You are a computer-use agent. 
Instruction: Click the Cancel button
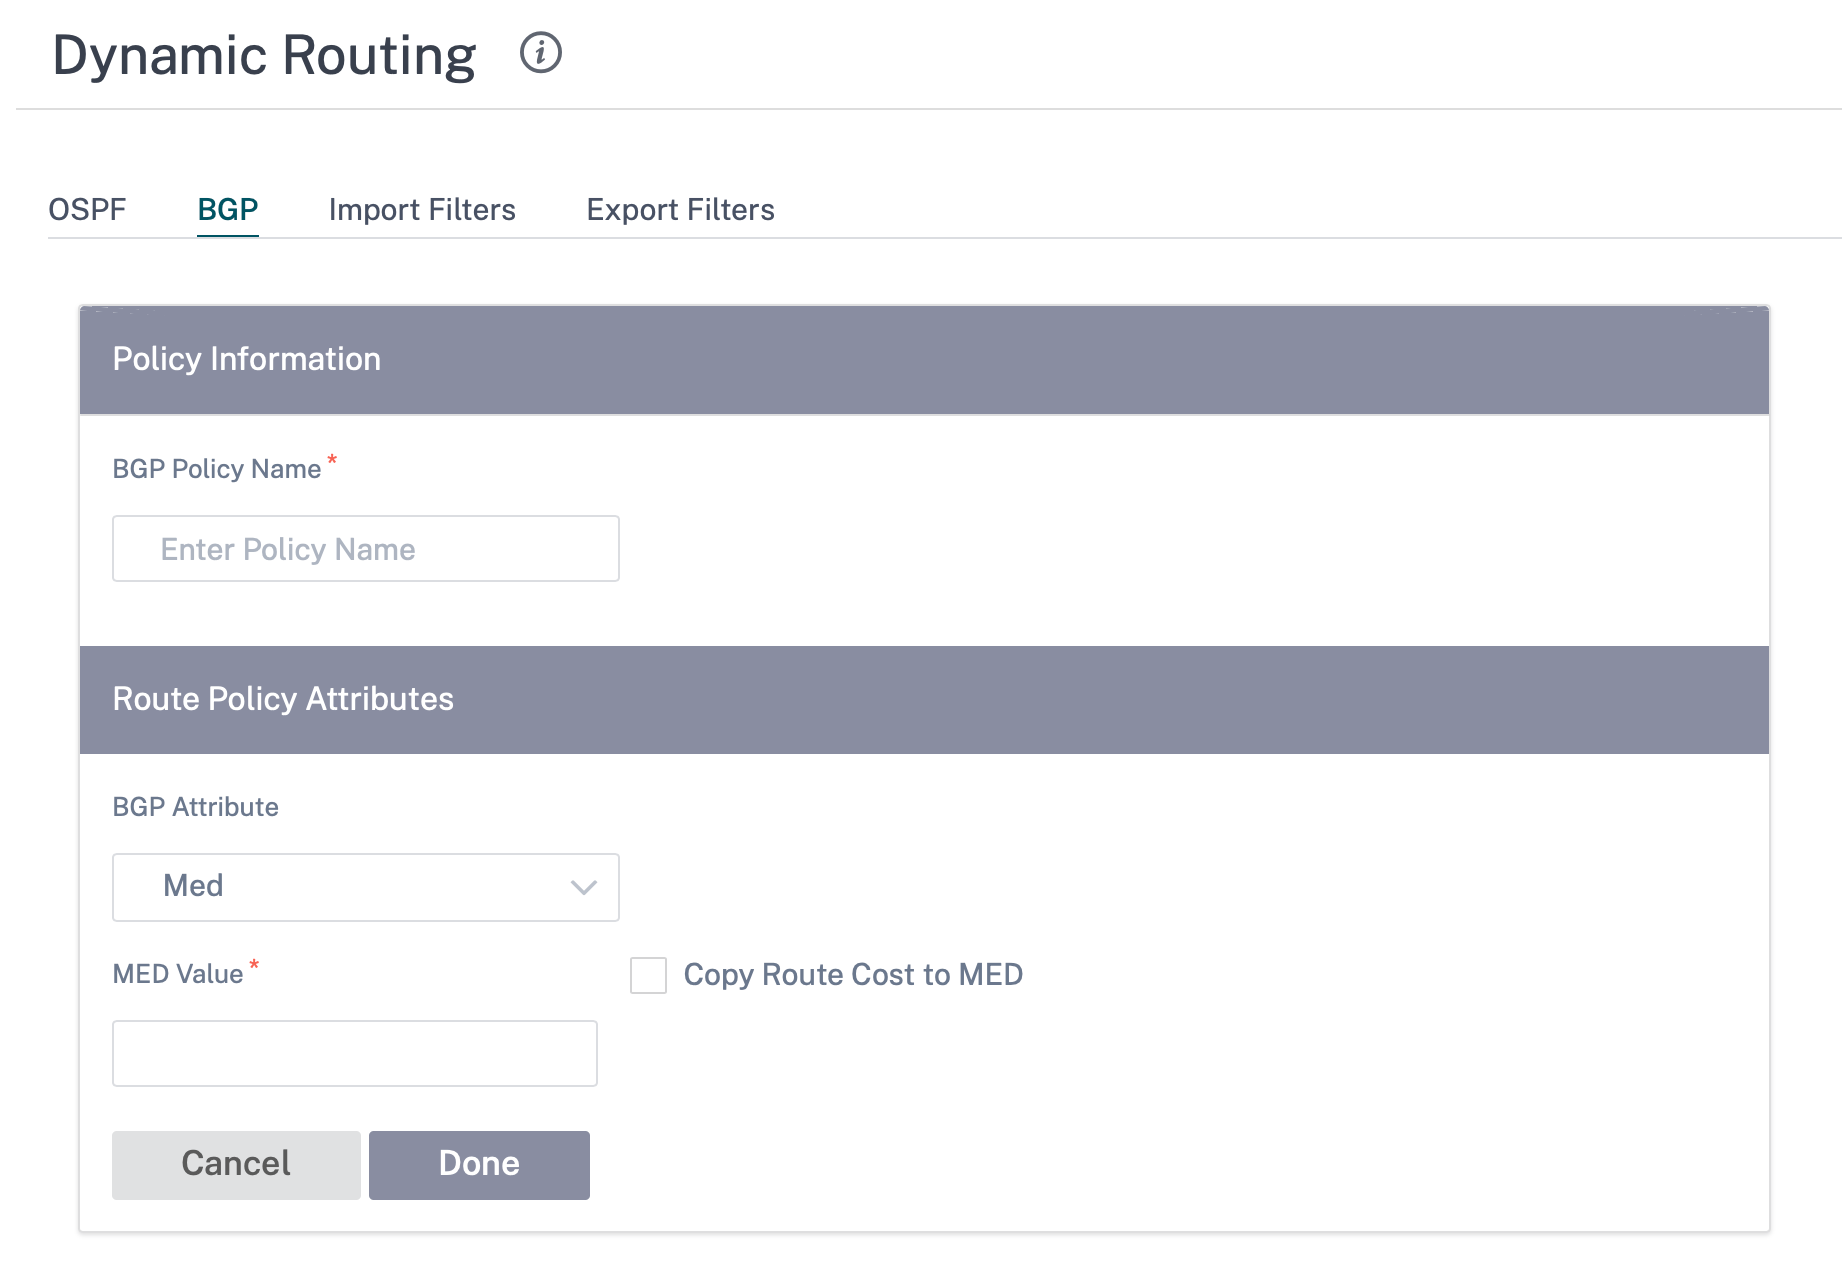(x=236, y=1165)
